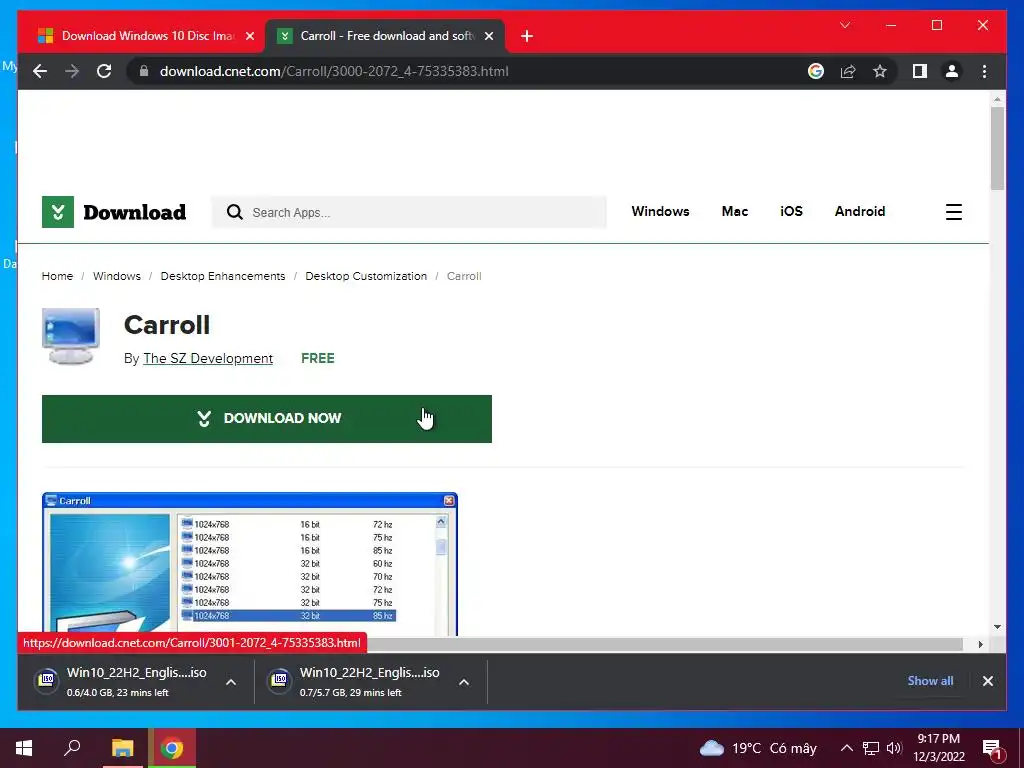Open the Google icon in address bar
The height and width of the screenshot is (768, 1024).
[816, 71]
